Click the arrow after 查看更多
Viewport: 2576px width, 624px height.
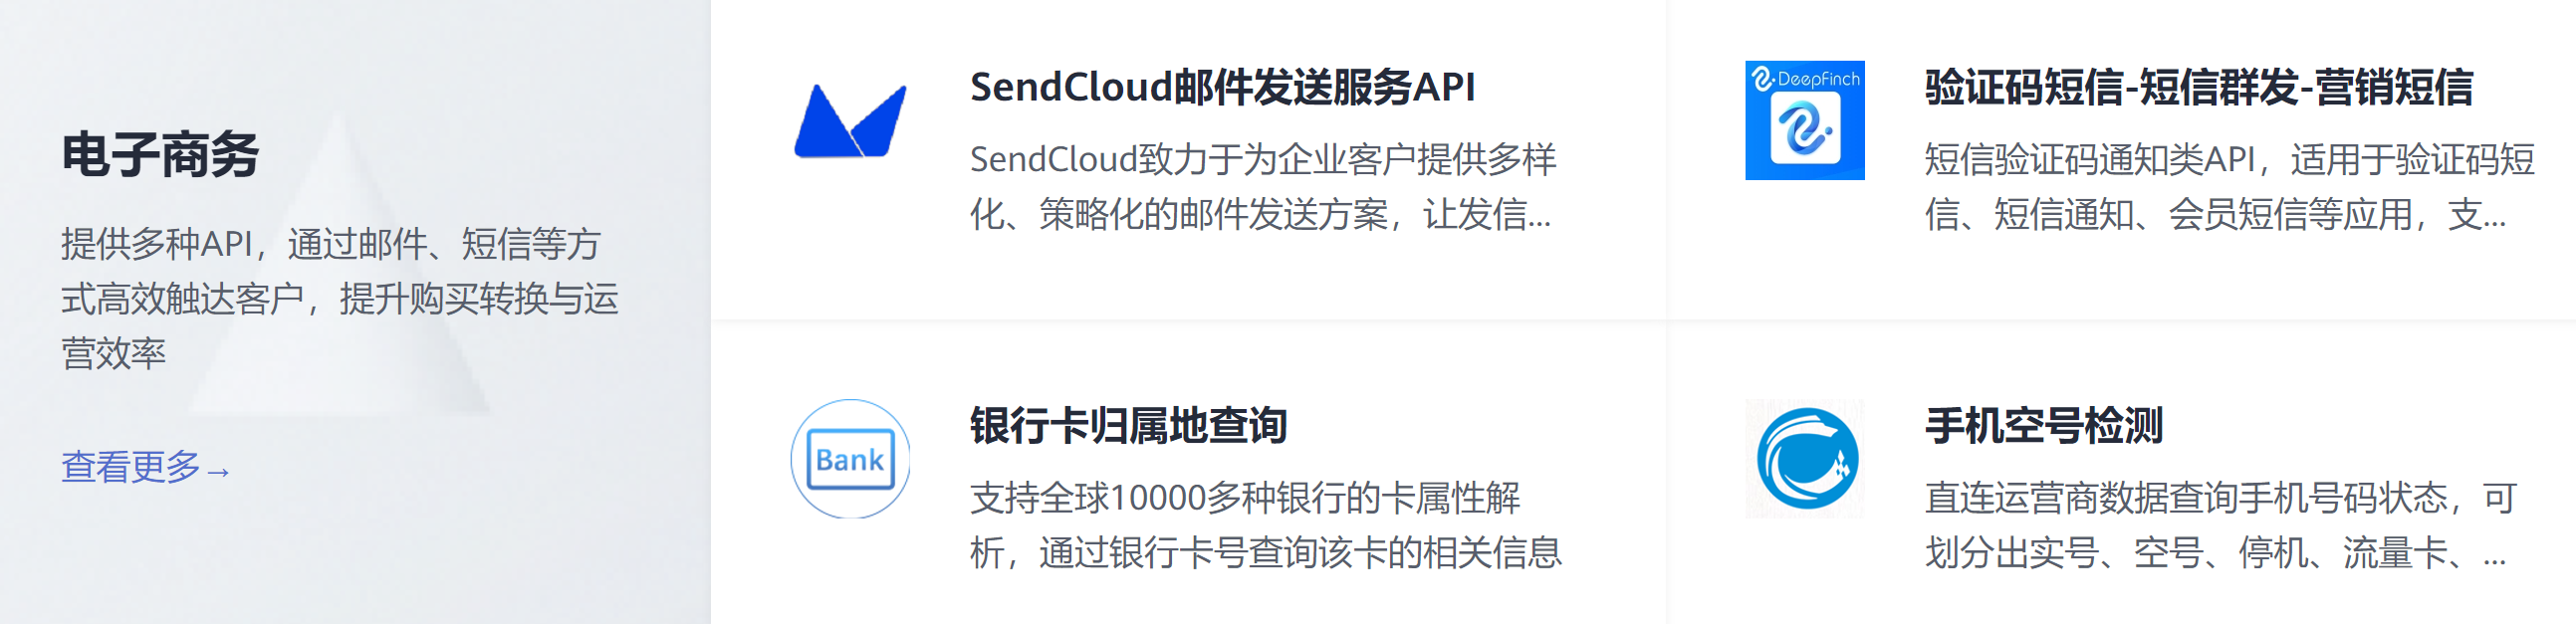coord(220,471)
